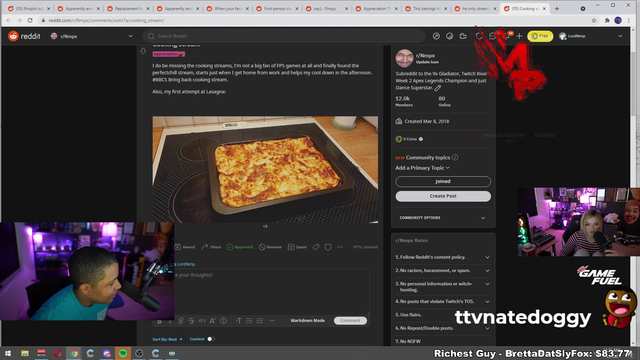Click the downvote arrow on the post
The image size is (640, 360).
point(143,51)
